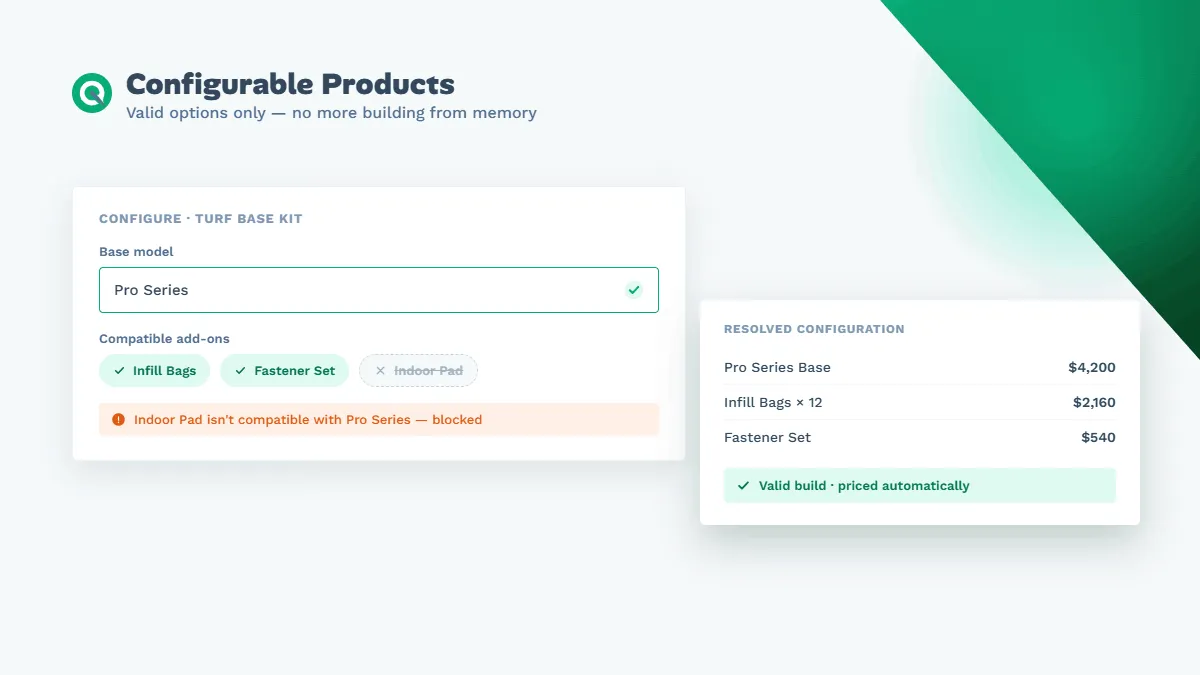Click the checkmark icon beside Valid build

point(743,486)
